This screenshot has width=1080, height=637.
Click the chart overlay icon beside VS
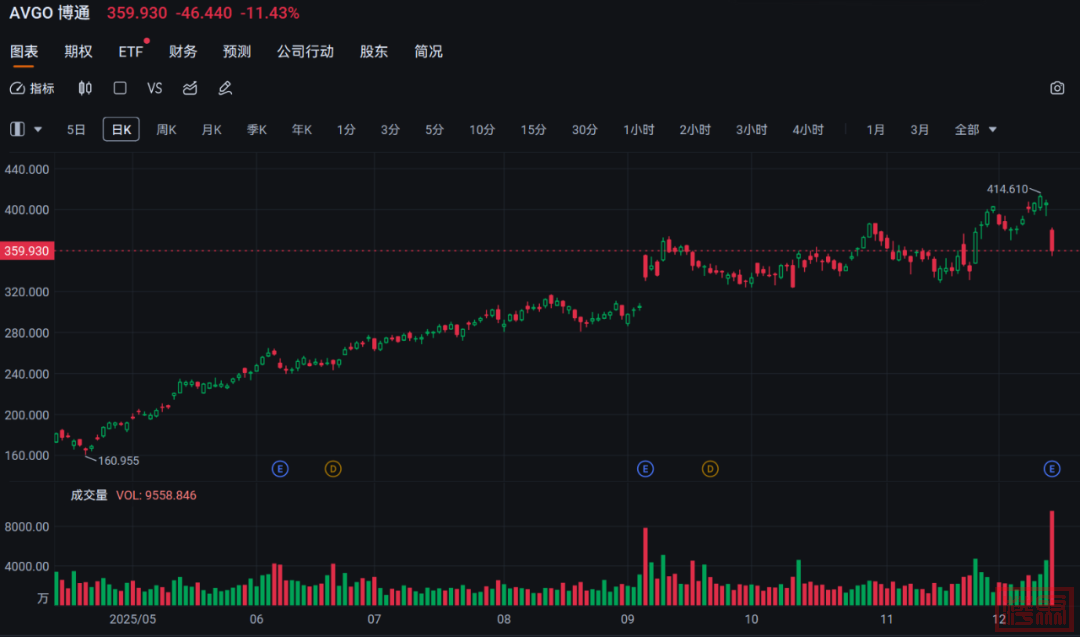(190, 88)
